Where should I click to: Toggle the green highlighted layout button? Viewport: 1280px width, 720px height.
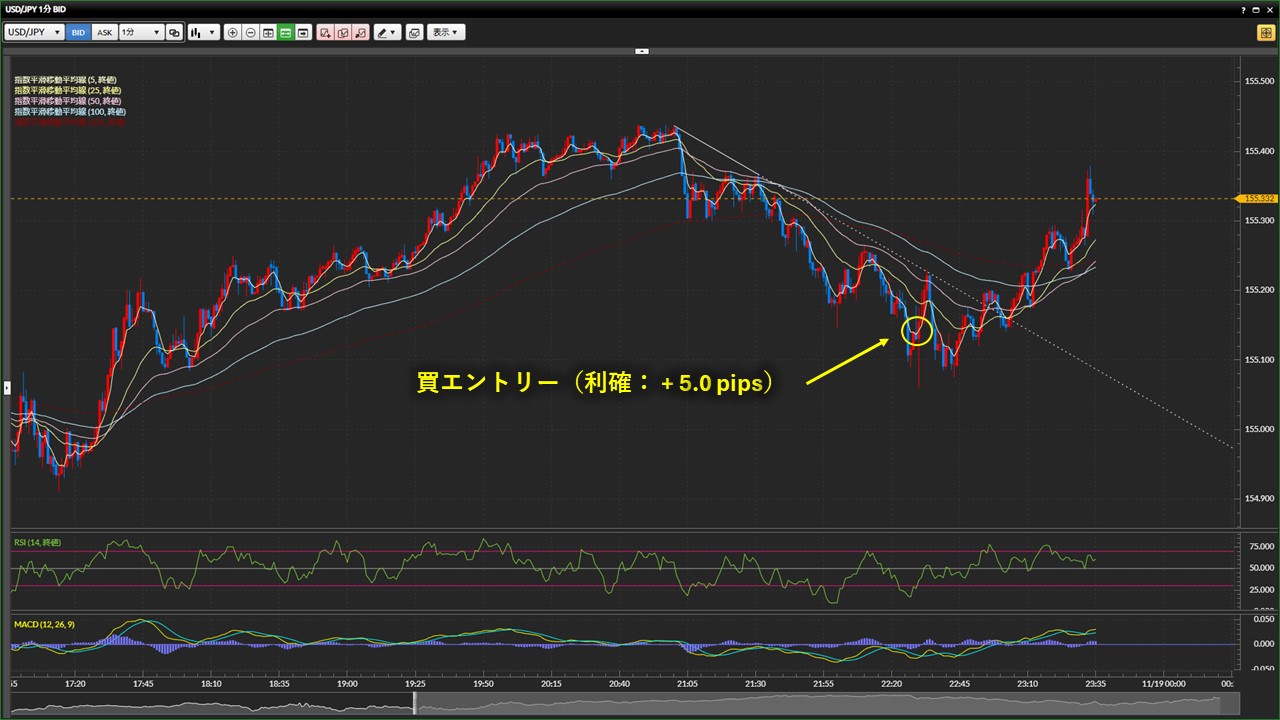[285, 32]
